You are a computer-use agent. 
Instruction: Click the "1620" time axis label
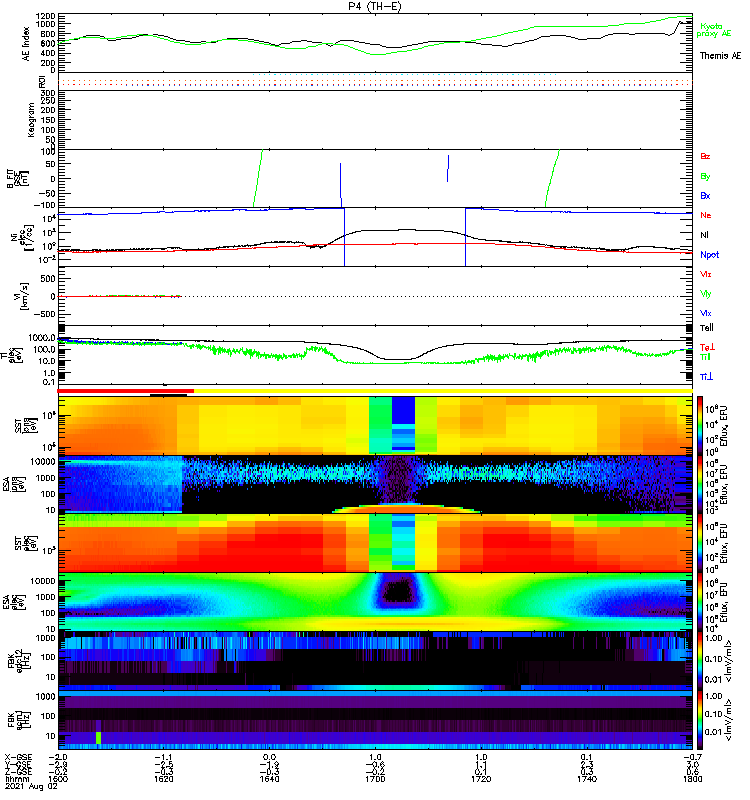coord(163,779)
